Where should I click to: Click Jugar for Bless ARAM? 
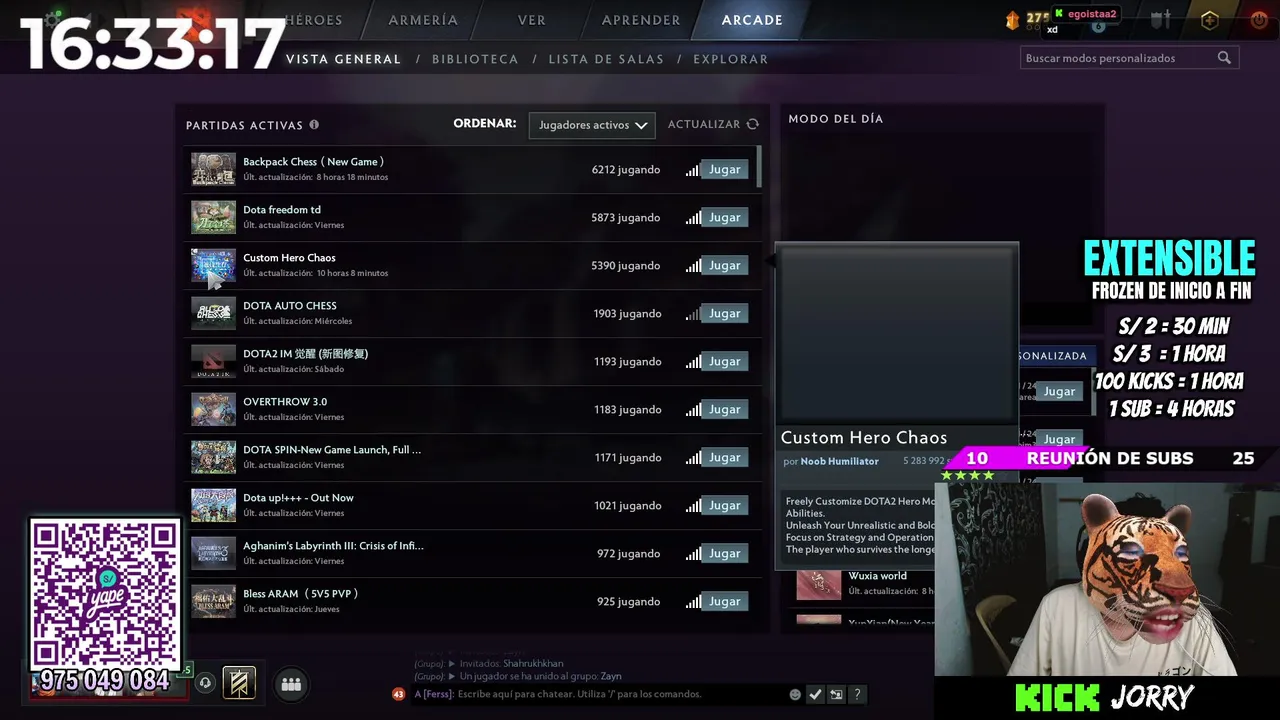point(724,601)
